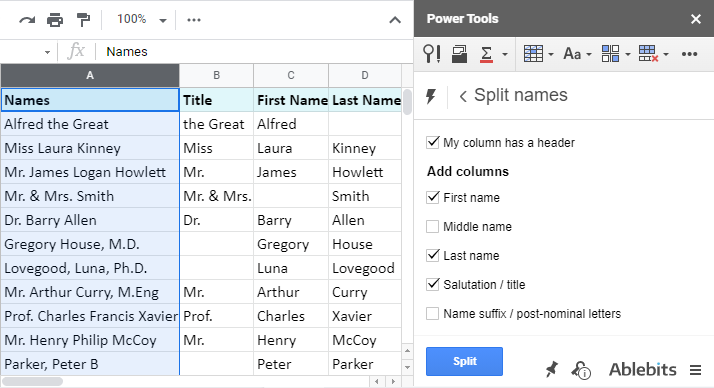Click the Power Tools Aa text icon
The height and width of the screenshot is (388, 714).
(572, 54)
